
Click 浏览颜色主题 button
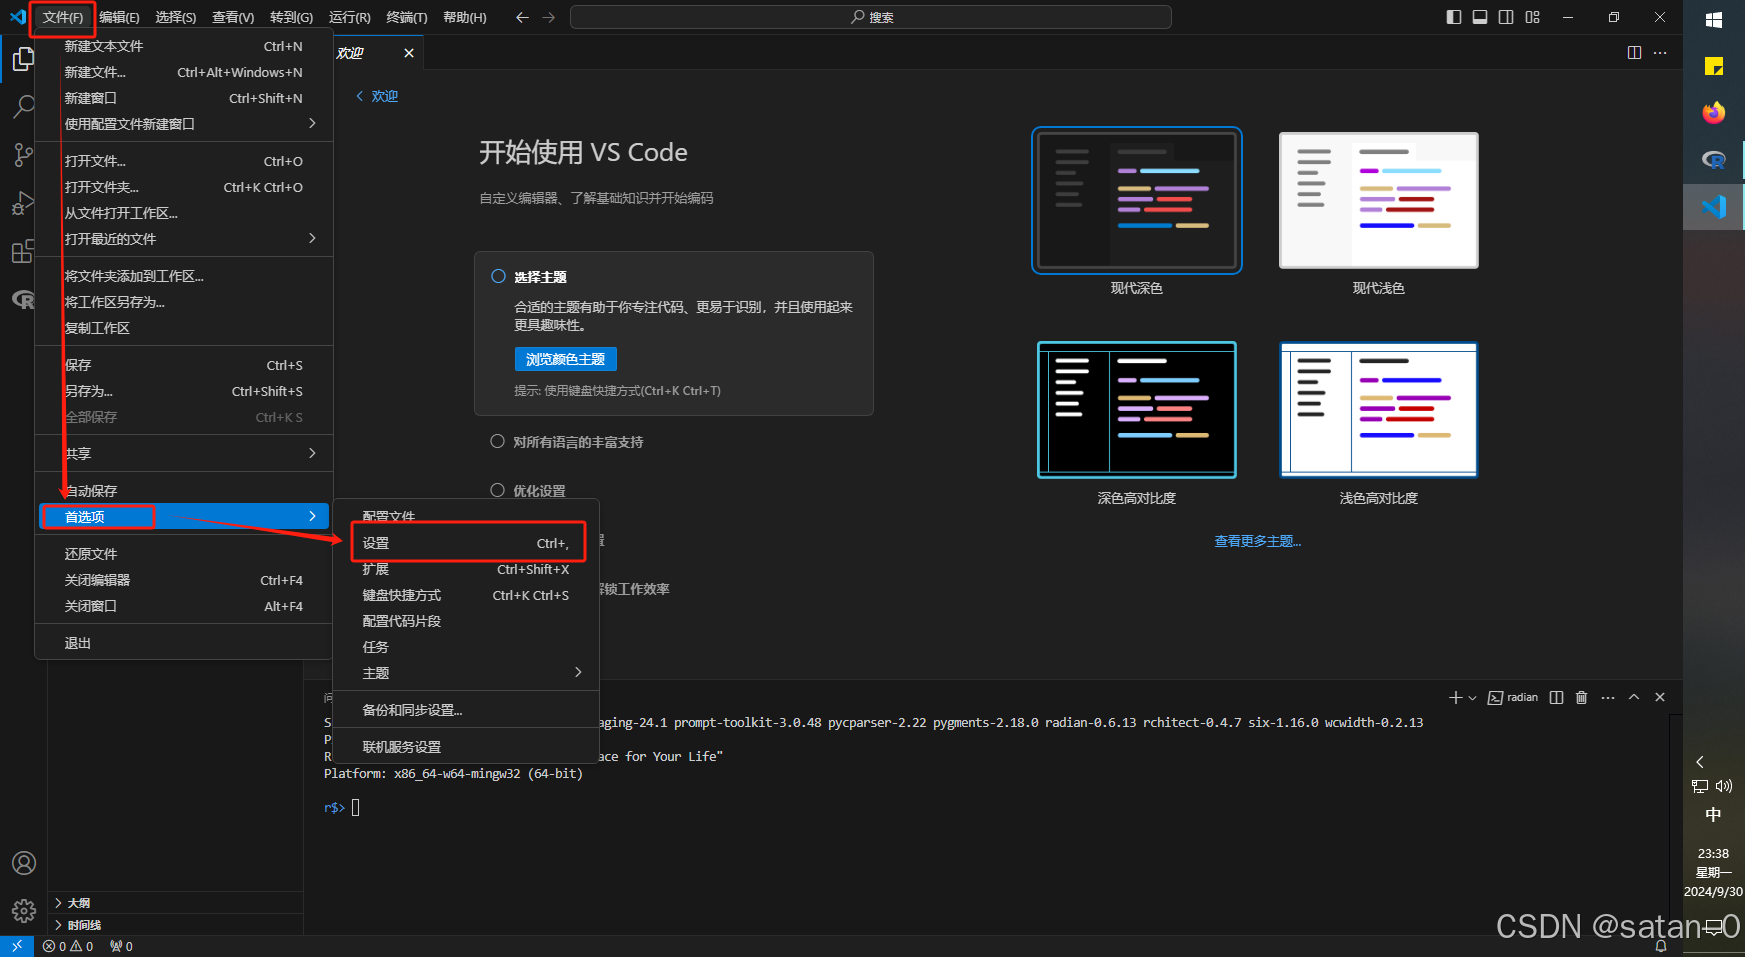(x=565, y=359)
